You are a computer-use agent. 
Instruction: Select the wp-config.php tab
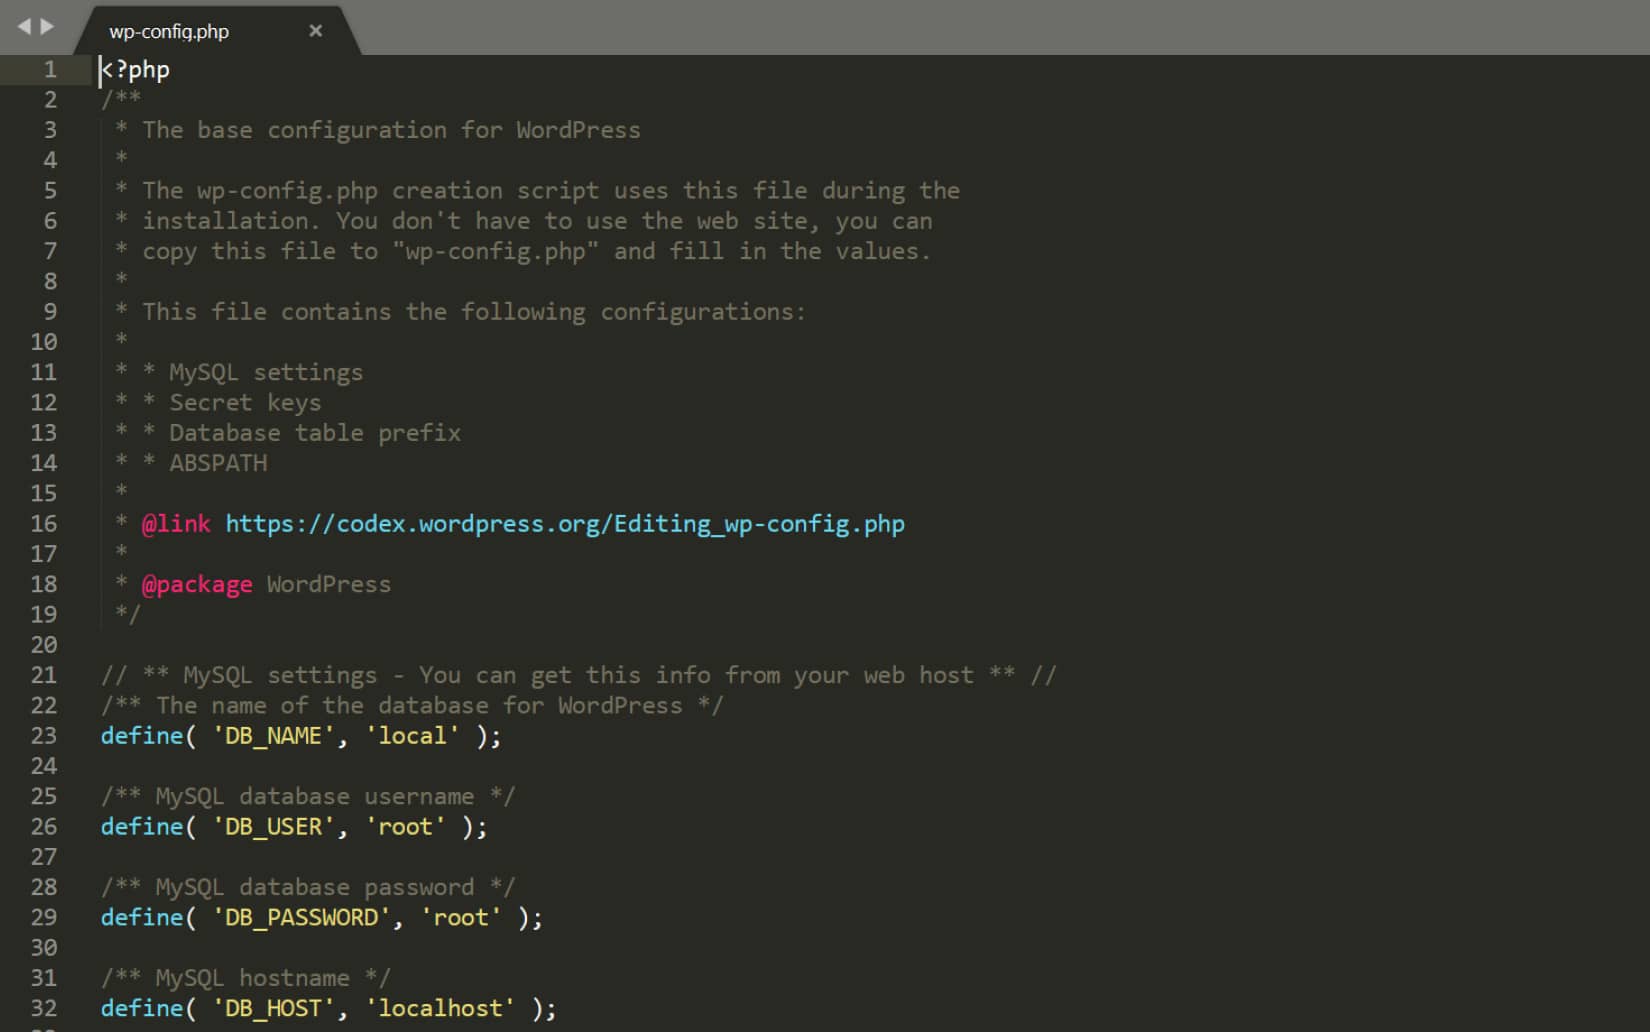pos(170,31)
